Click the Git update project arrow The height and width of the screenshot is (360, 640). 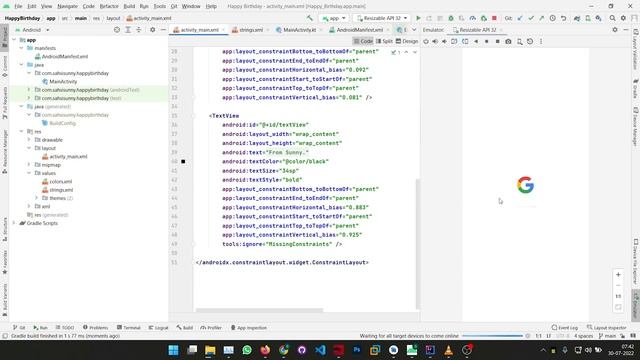click(520, 18)
